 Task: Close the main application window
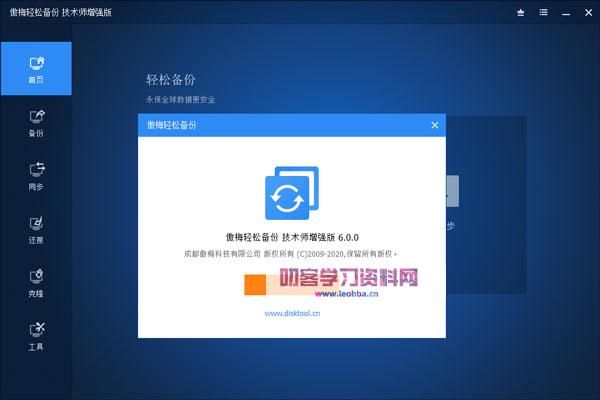coord(589,13)
